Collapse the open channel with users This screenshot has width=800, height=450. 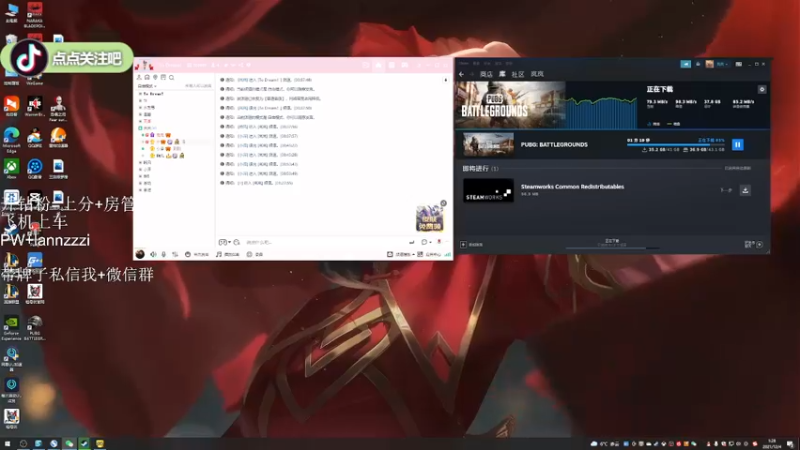tap(140, 128)
